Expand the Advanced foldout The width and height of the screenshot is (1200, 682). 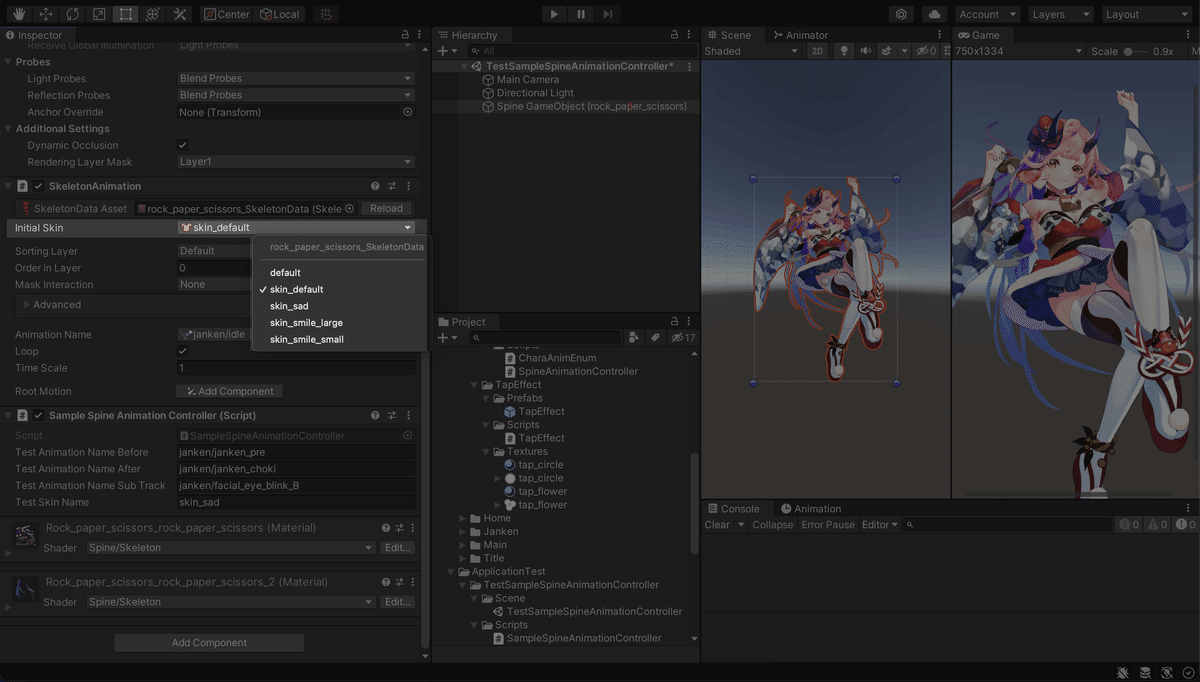click(x=57, y=304)
